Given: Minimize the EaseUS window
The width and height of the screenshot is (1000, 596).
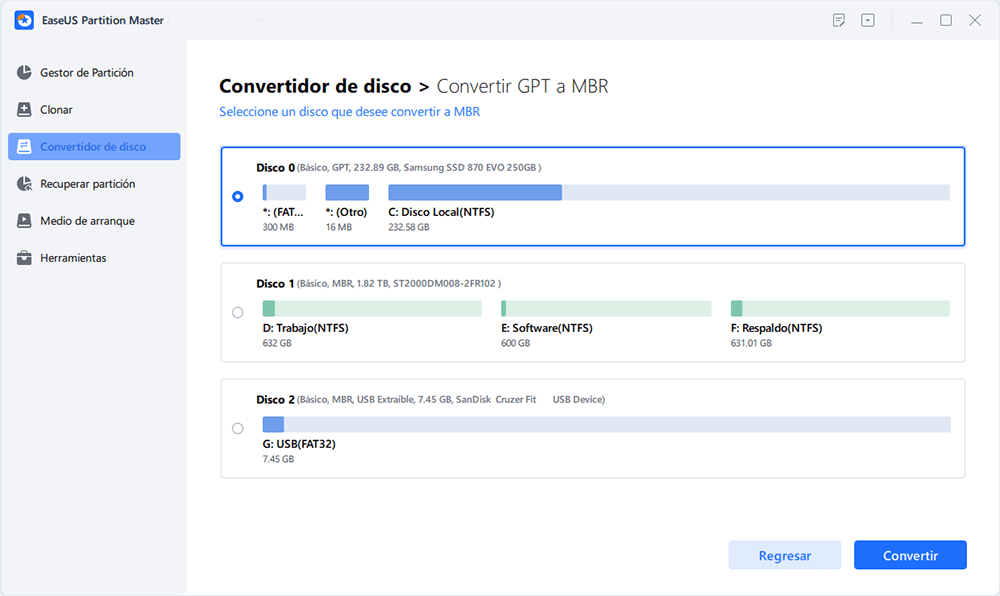Looking at the screenshot, I should [x=917, y=21].
